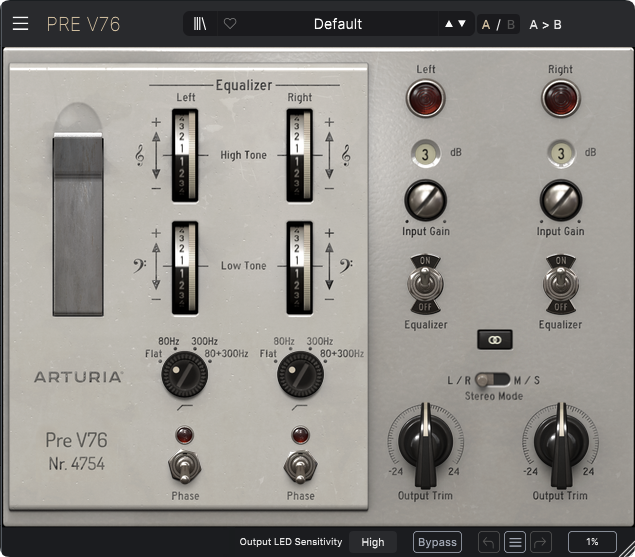The height and width of the screenshot is (557, 635).
Task: Click the Left Low Tone wheel
Action: click(185, 267)
